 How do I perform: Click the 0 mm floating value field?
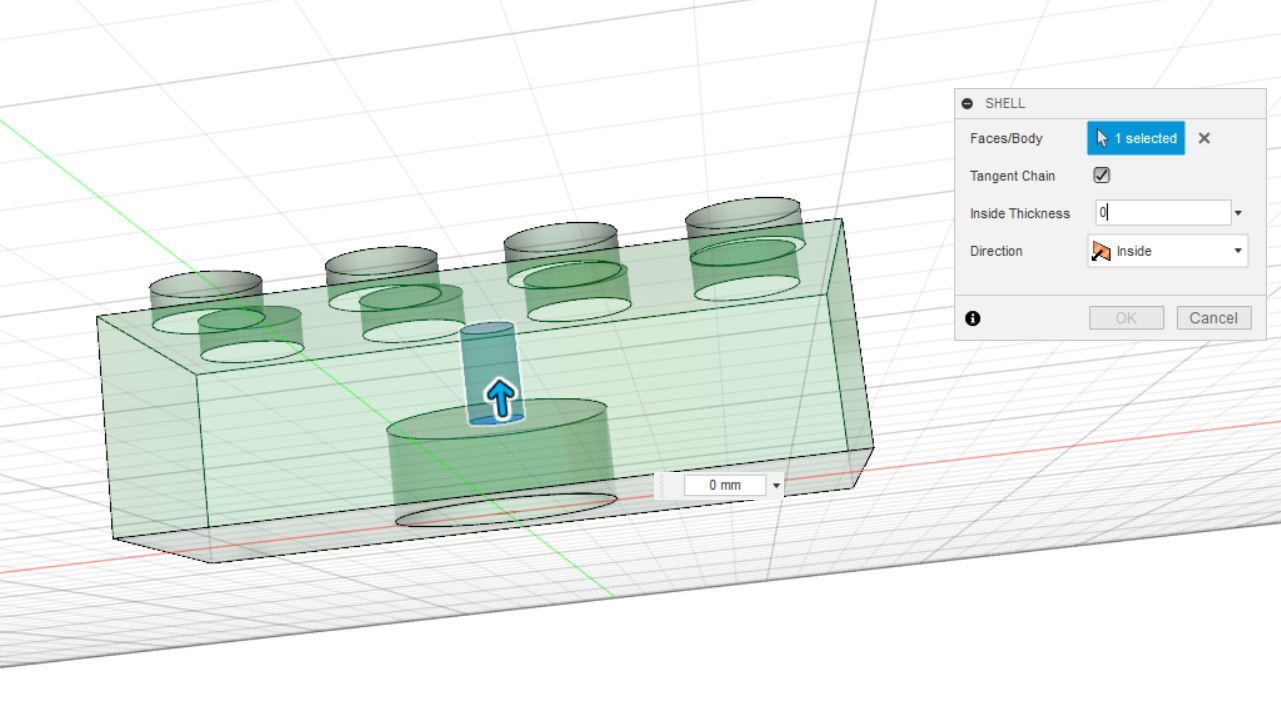tap(725, 485)
